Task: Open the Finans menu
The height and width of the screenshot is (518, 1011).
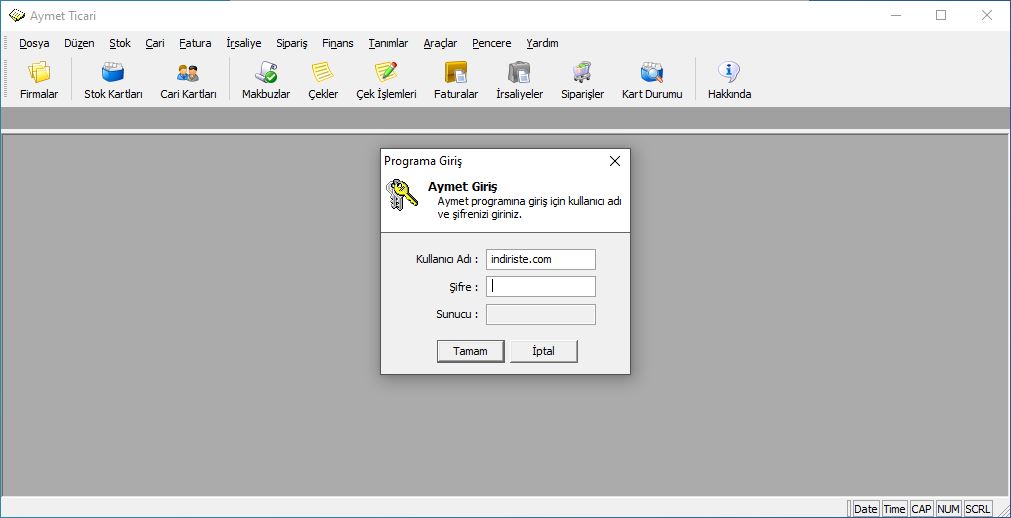Action: coord(338,43)
